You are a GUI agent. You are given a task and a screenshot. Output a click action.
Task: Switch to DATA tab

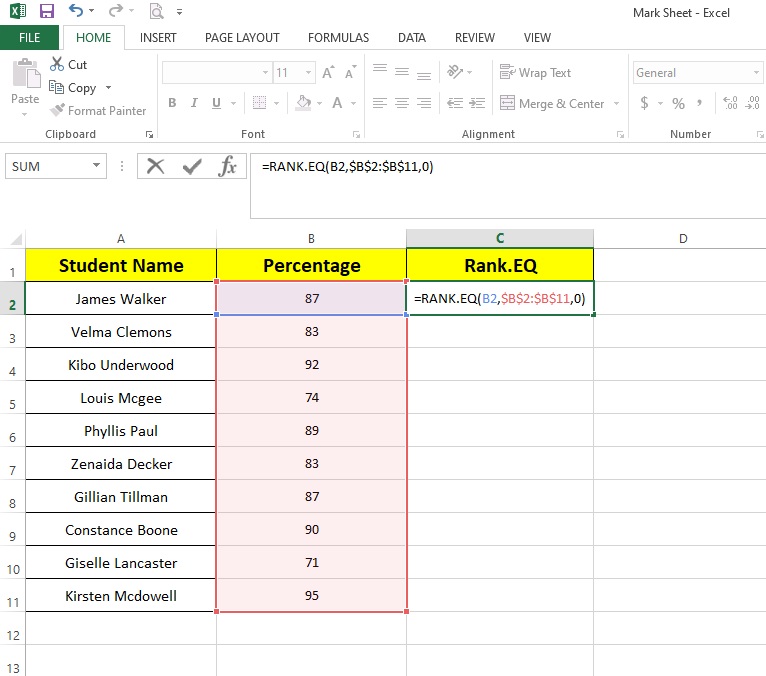click(412, 38)
